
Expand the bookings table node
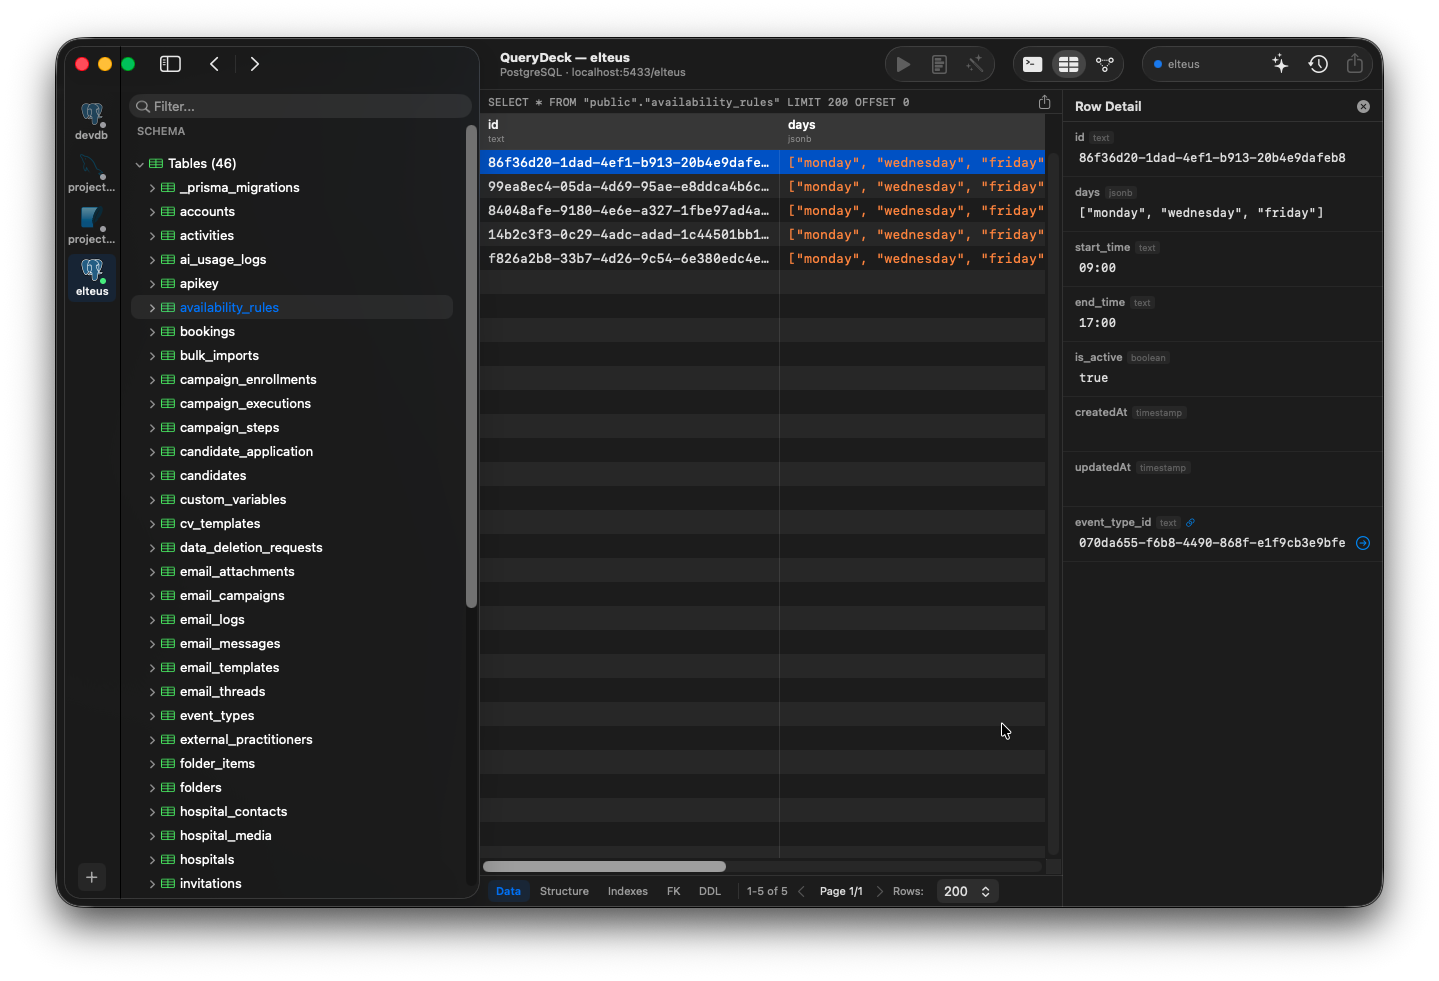152,332
